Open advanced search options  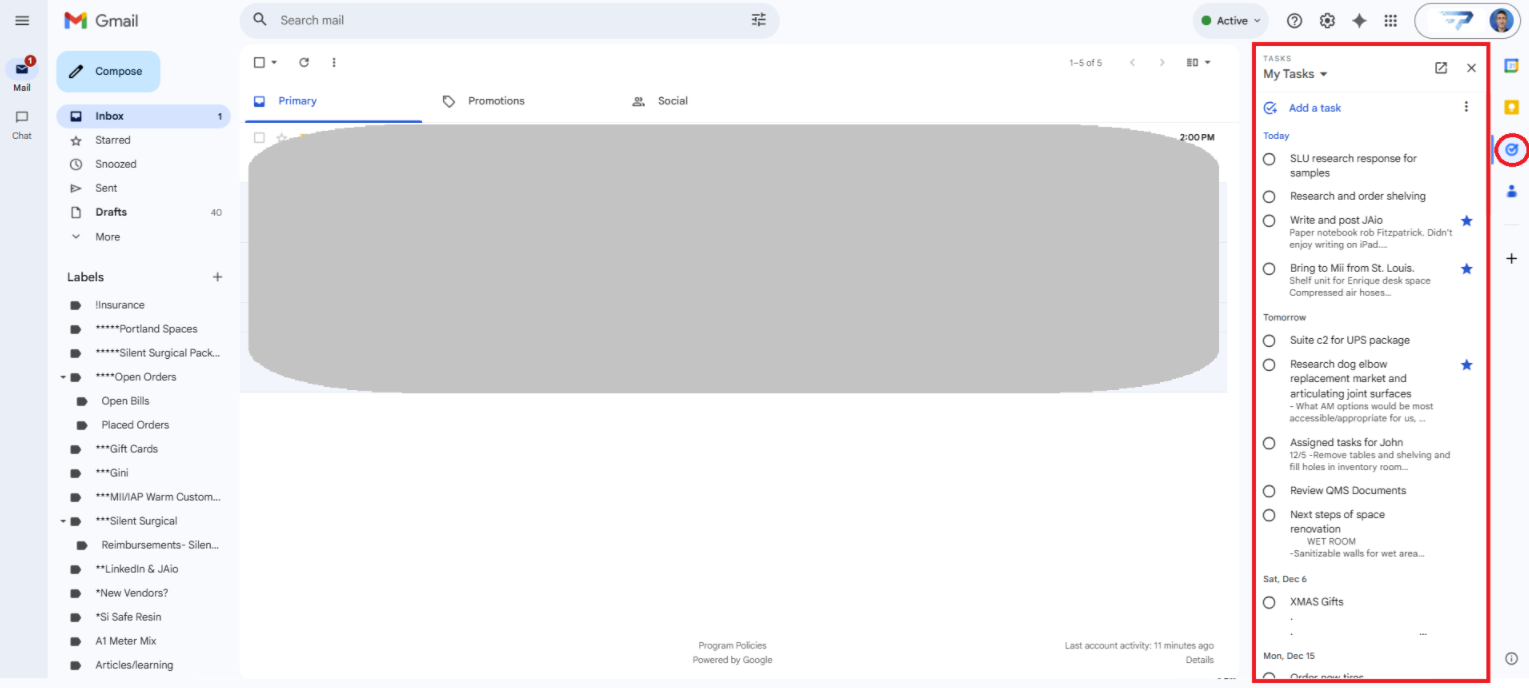coord(757,20)
